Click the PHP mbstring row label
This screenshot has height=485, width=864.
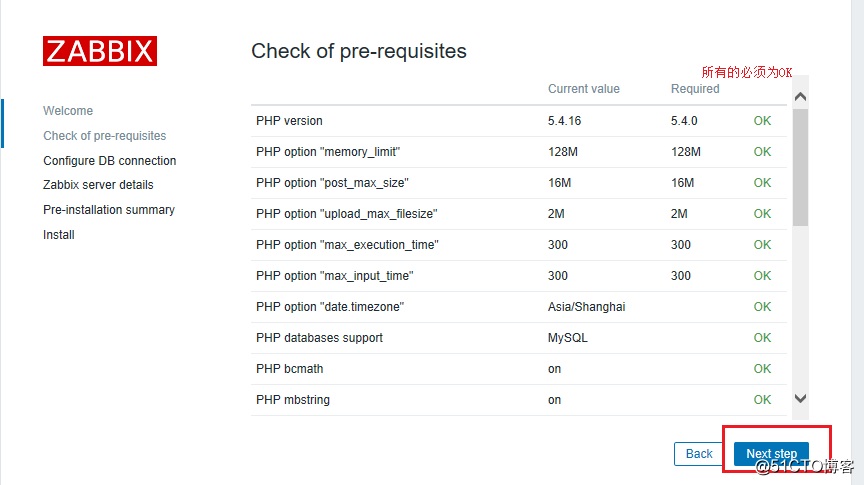[x=293, y=400]
